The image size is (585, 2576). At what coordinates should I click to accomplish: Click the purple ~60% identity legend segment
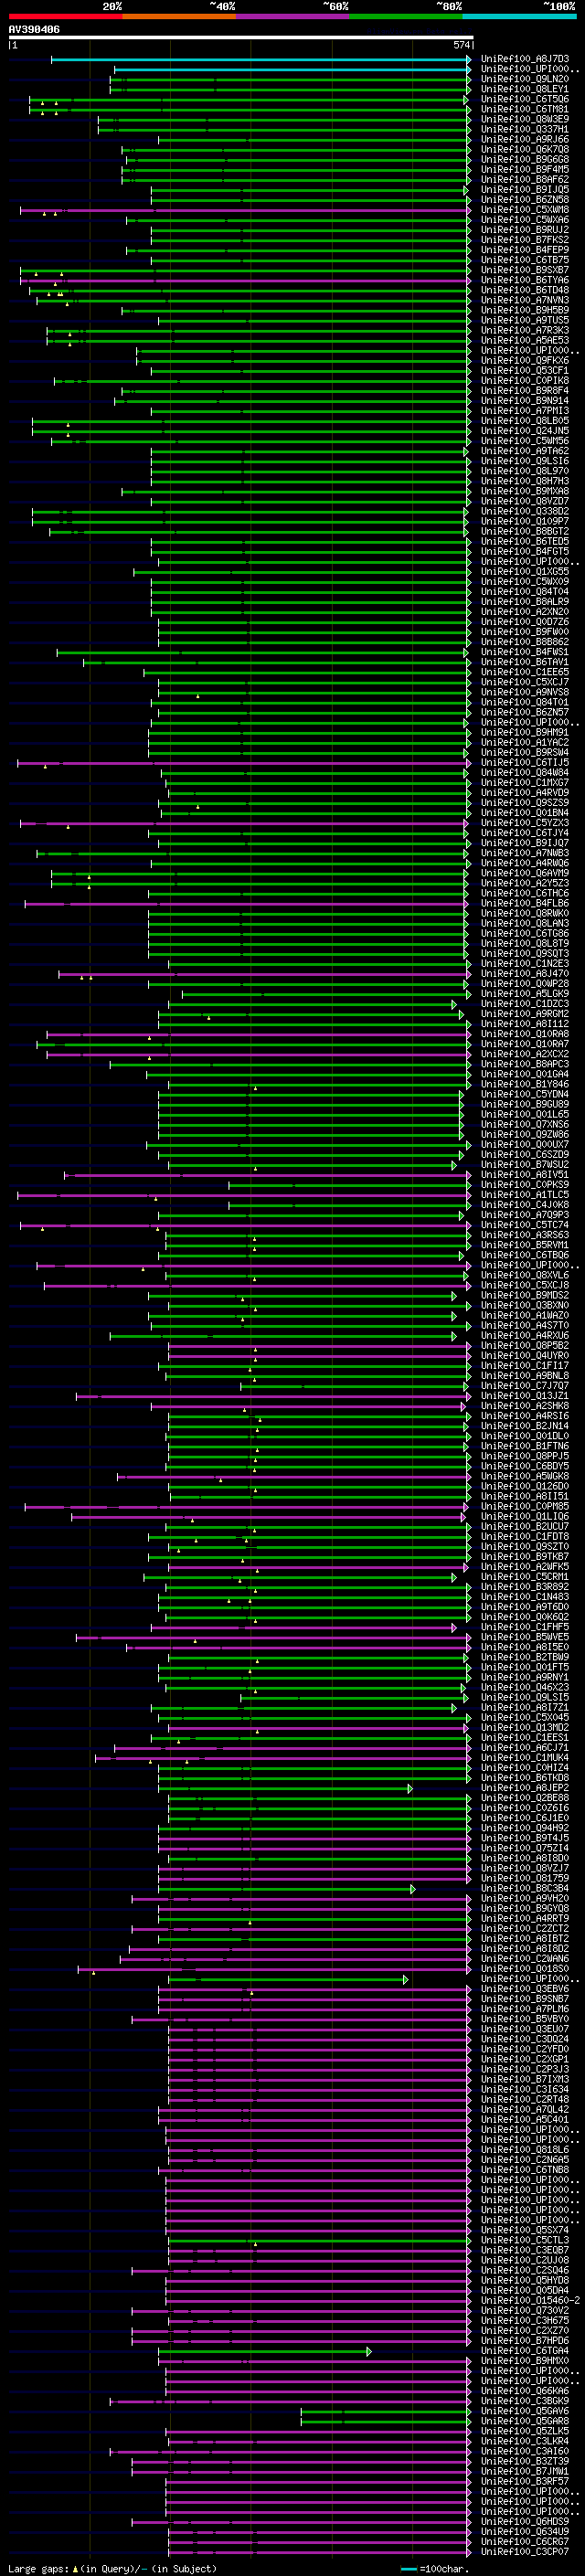tap(293, 16)
